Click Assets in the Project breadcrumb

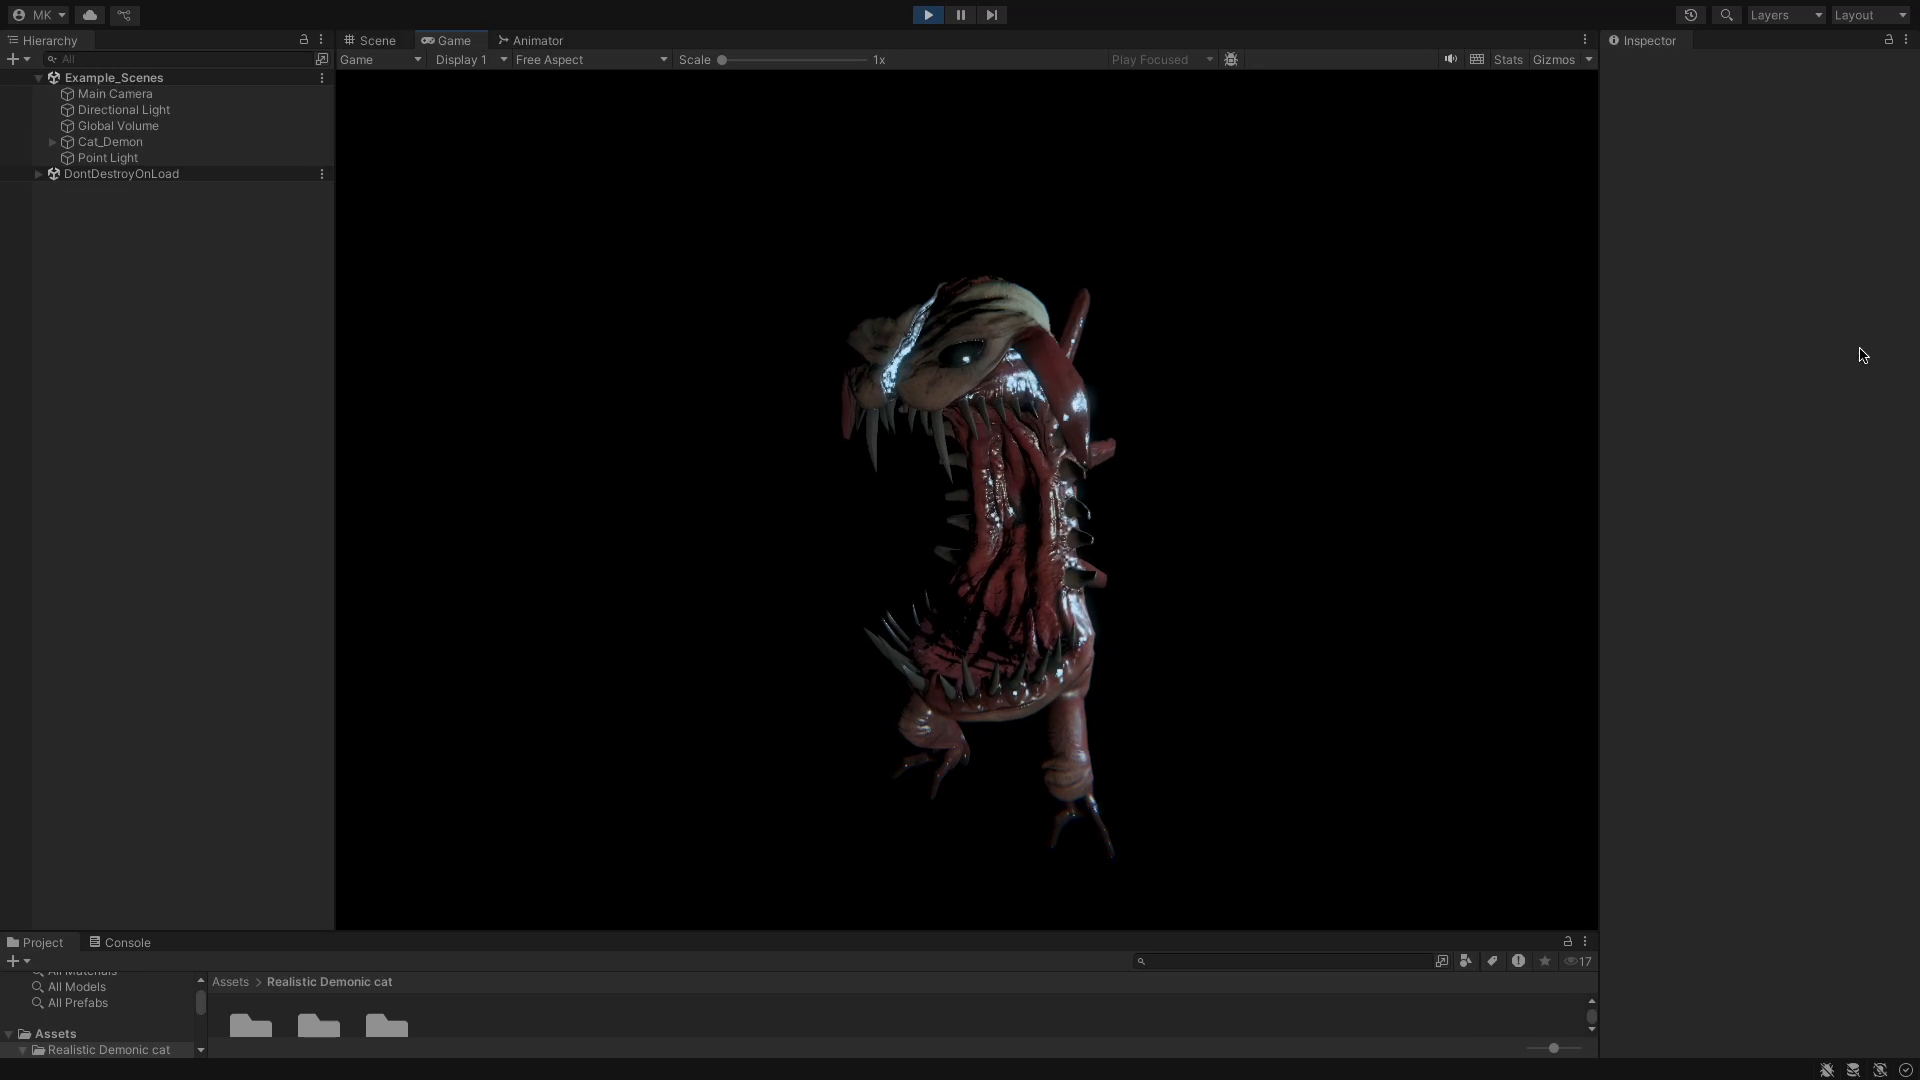230,982
